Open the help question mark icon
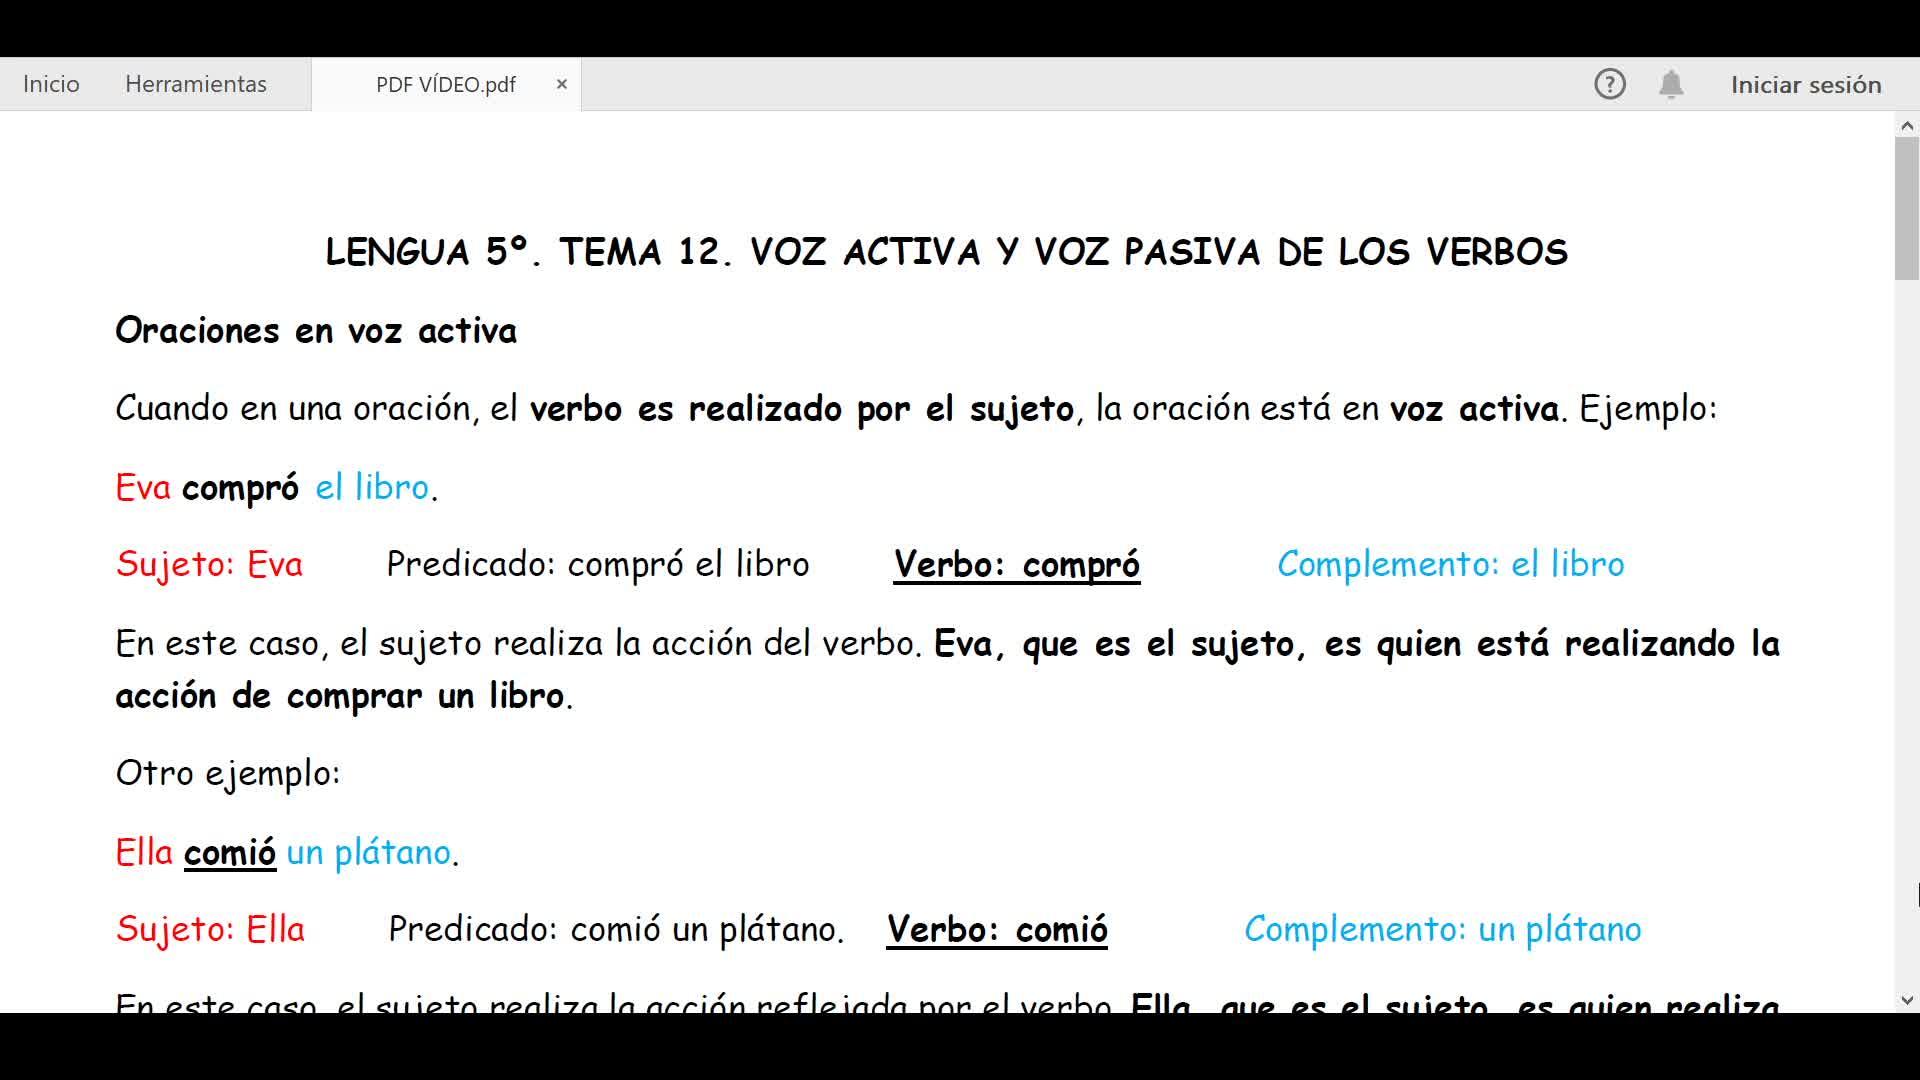The width and height of the screenshot is (1920, 1080). 1609,84
